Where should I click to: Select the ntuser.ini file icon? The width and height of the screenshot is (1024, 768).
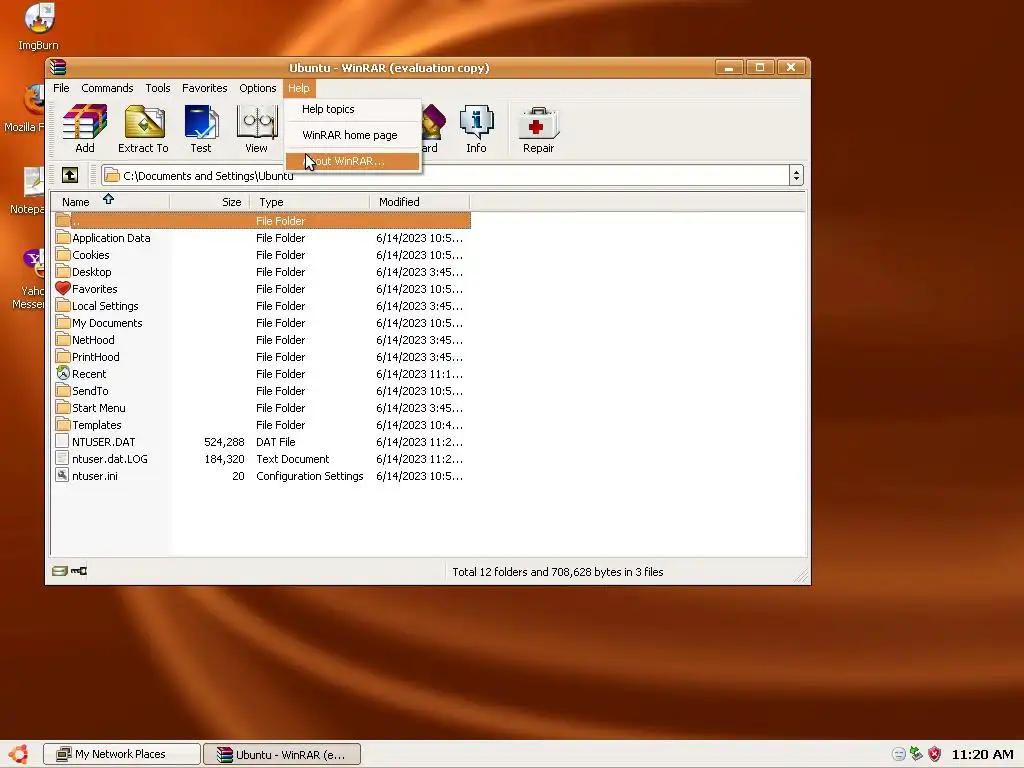click(x=62, y=475)
